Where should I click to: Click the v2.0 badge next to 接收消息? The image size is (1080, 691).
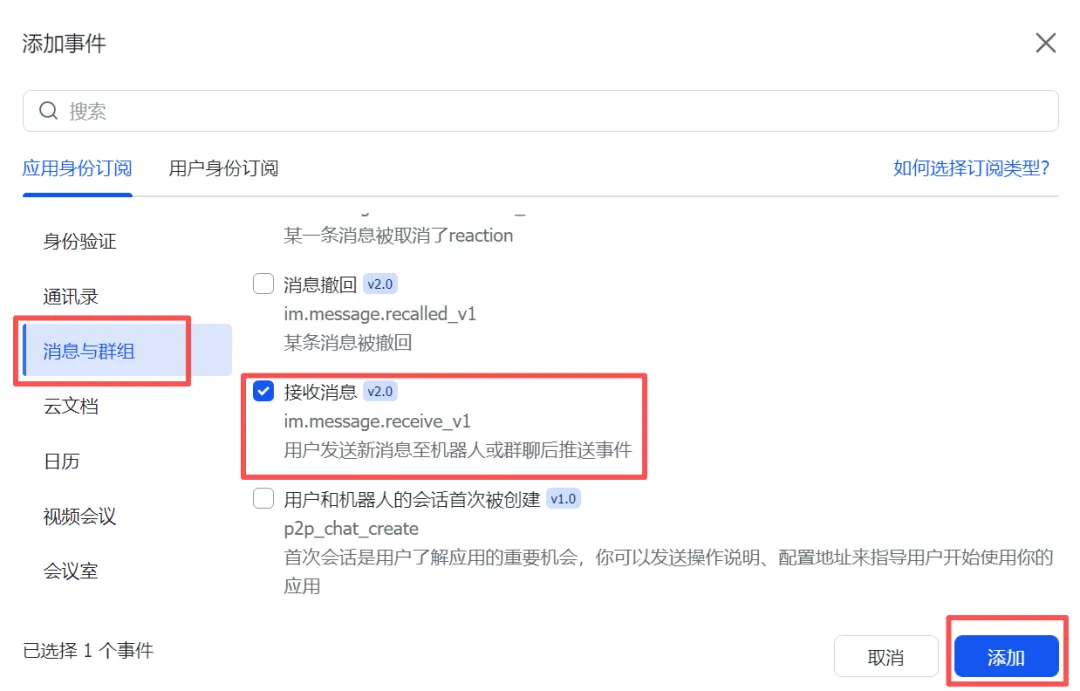[x=380, y=391]
